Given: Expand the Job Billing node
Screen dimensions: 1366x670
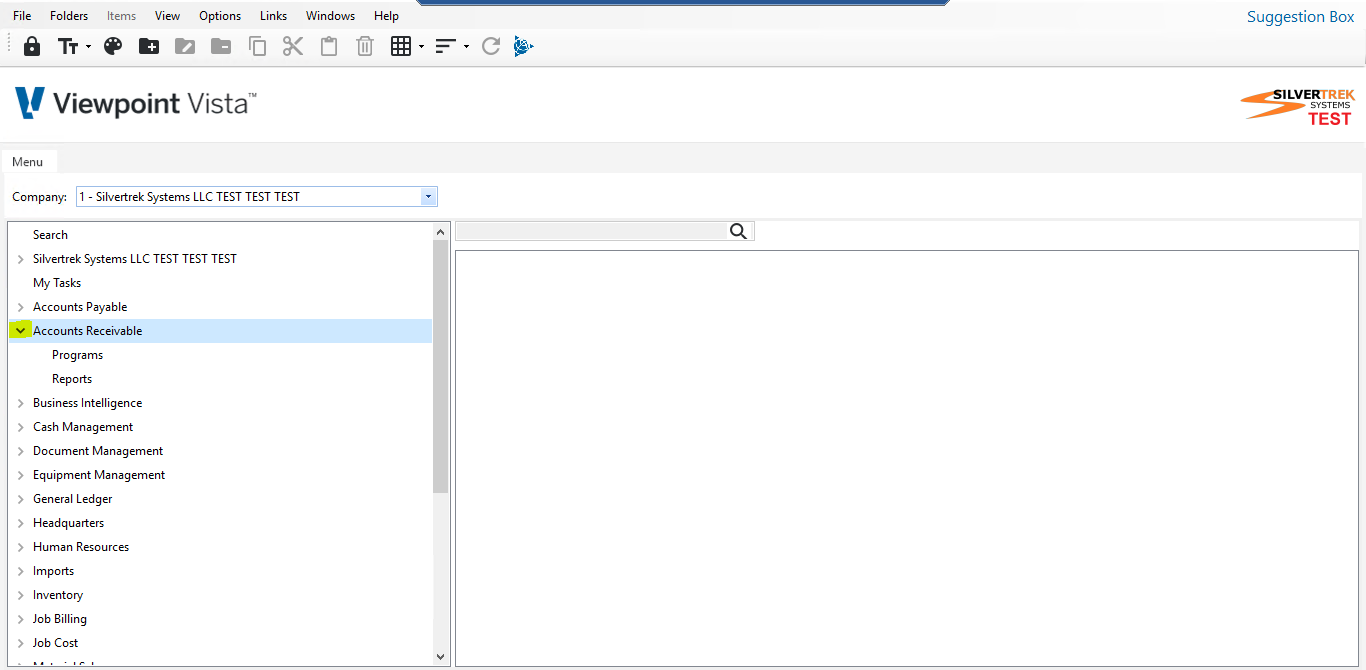Looking at the screenshot, I should tap(20, 619).
